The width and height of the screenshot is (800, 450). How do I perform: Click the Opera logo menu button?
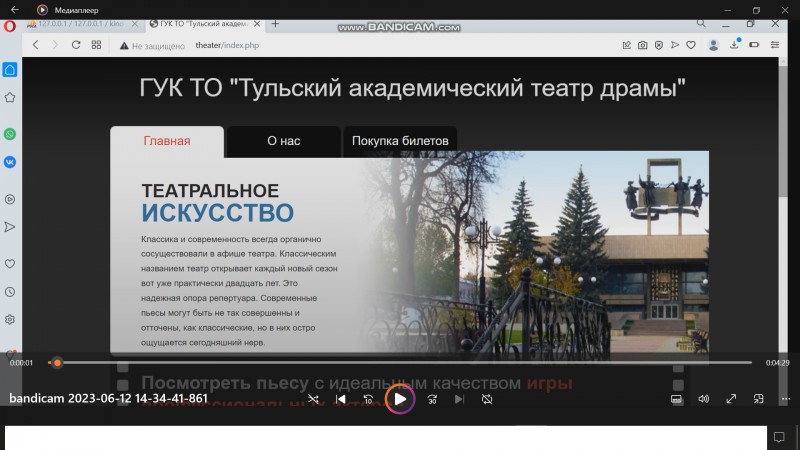coord(10,26)
